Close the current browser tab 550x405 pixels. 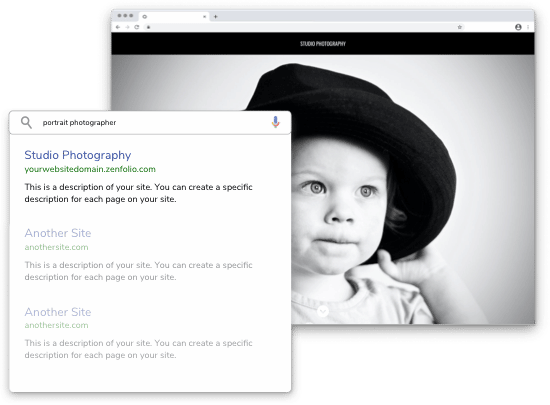(204, 16)
